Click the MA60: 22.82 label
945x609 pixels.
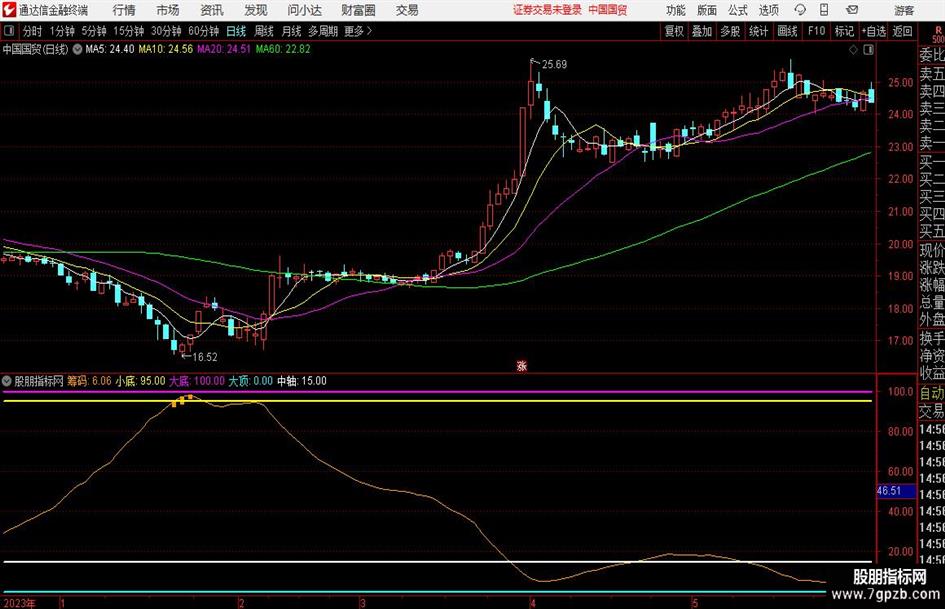click(x=283, y=49)
